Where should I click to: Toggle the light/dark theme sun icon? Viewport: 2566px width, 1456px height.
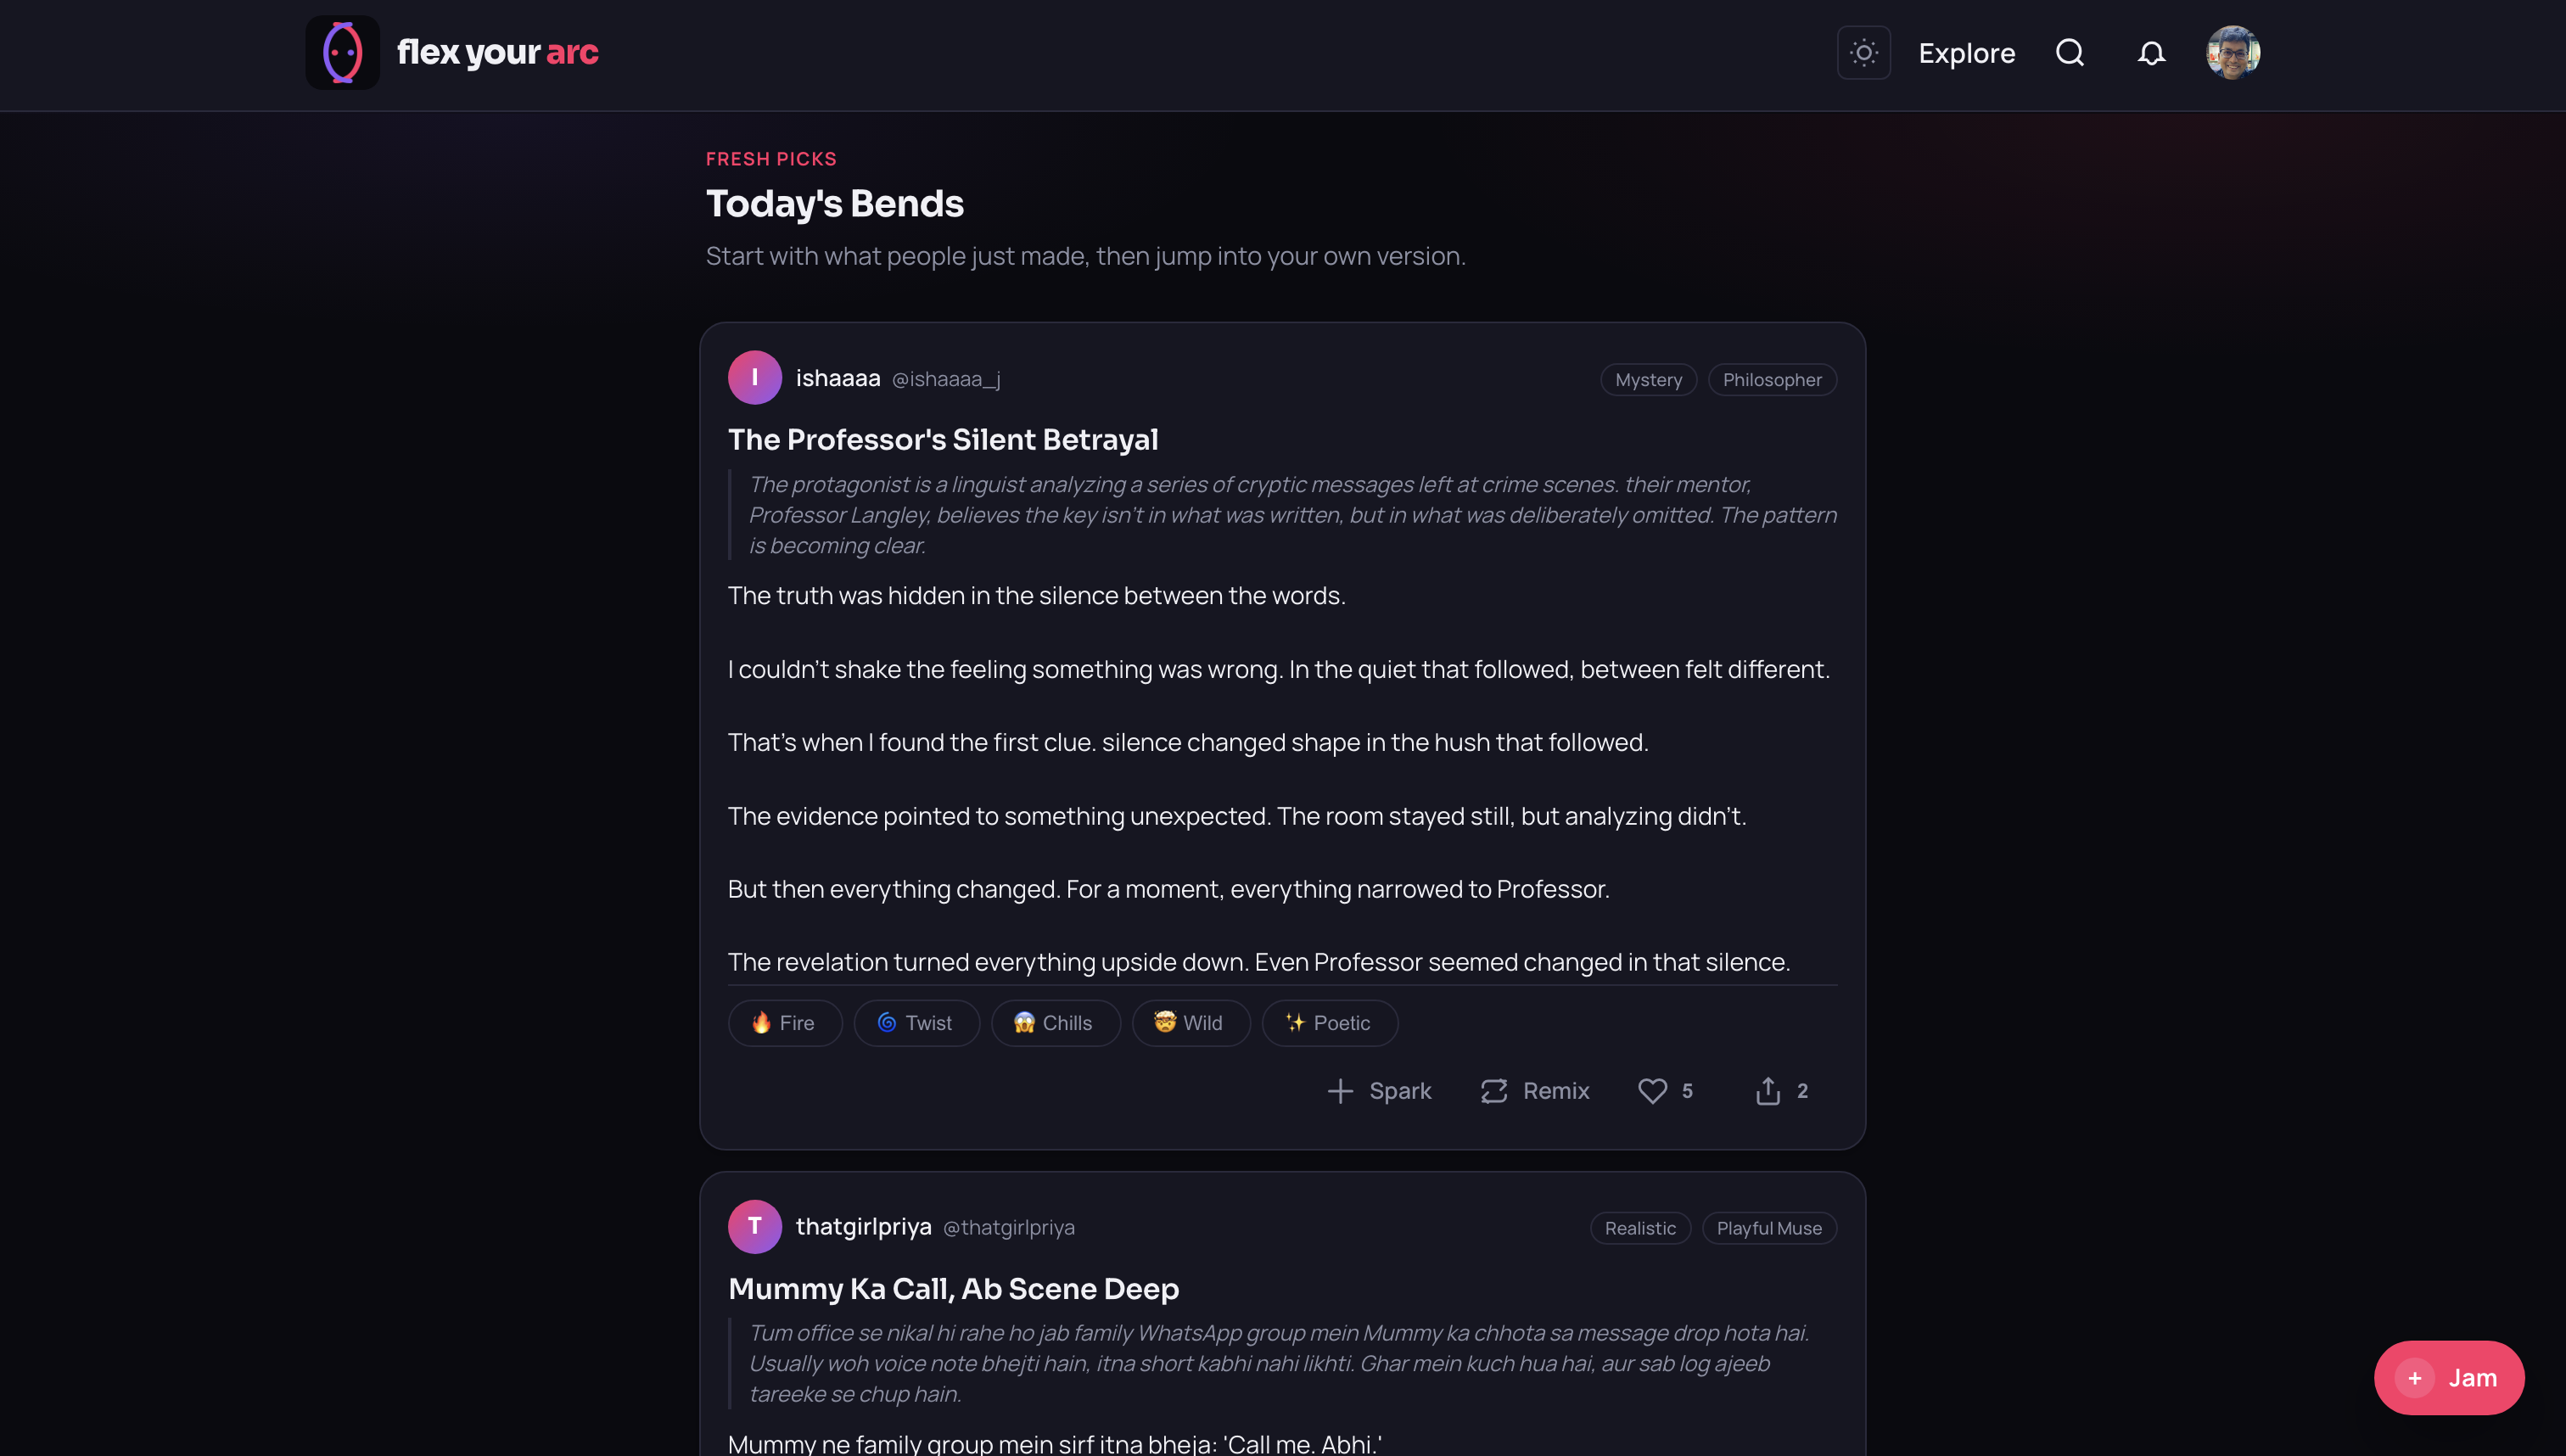point(1863,52)
